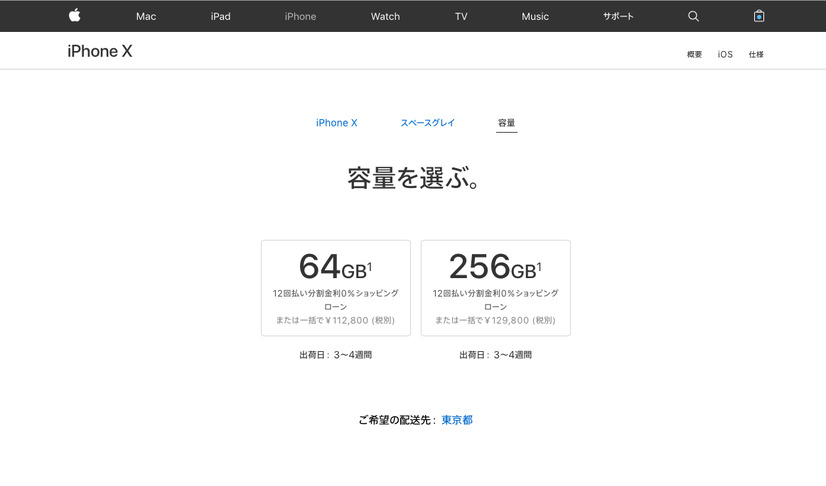Open the shopping bag icon

pyautogui.click(x=759, y=16)
